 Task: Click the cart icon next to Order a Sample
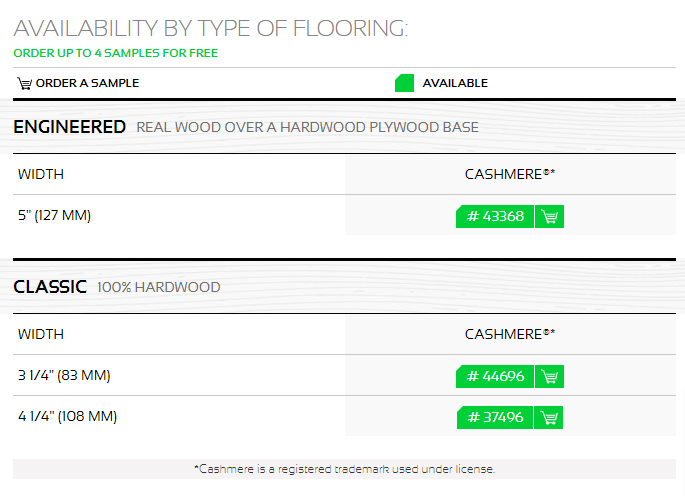(x=24, y=83)
